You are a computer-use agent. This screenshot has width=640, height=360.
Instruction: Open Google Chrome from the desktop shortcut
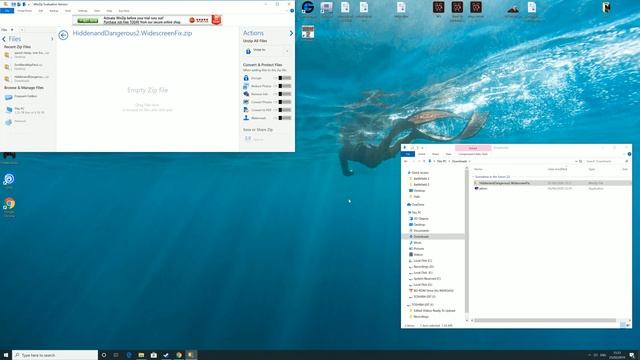(9, 207)
